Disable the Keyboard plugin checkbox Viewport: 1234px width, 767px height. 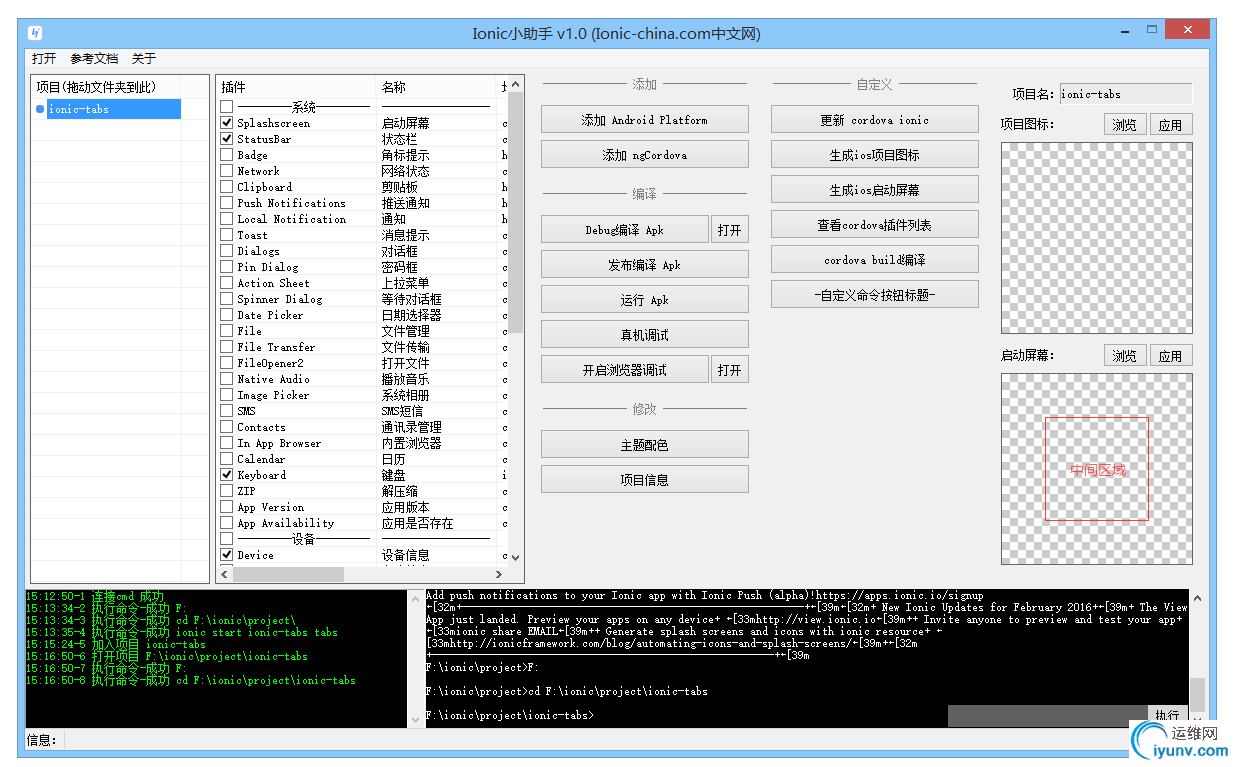click(228, 474)
